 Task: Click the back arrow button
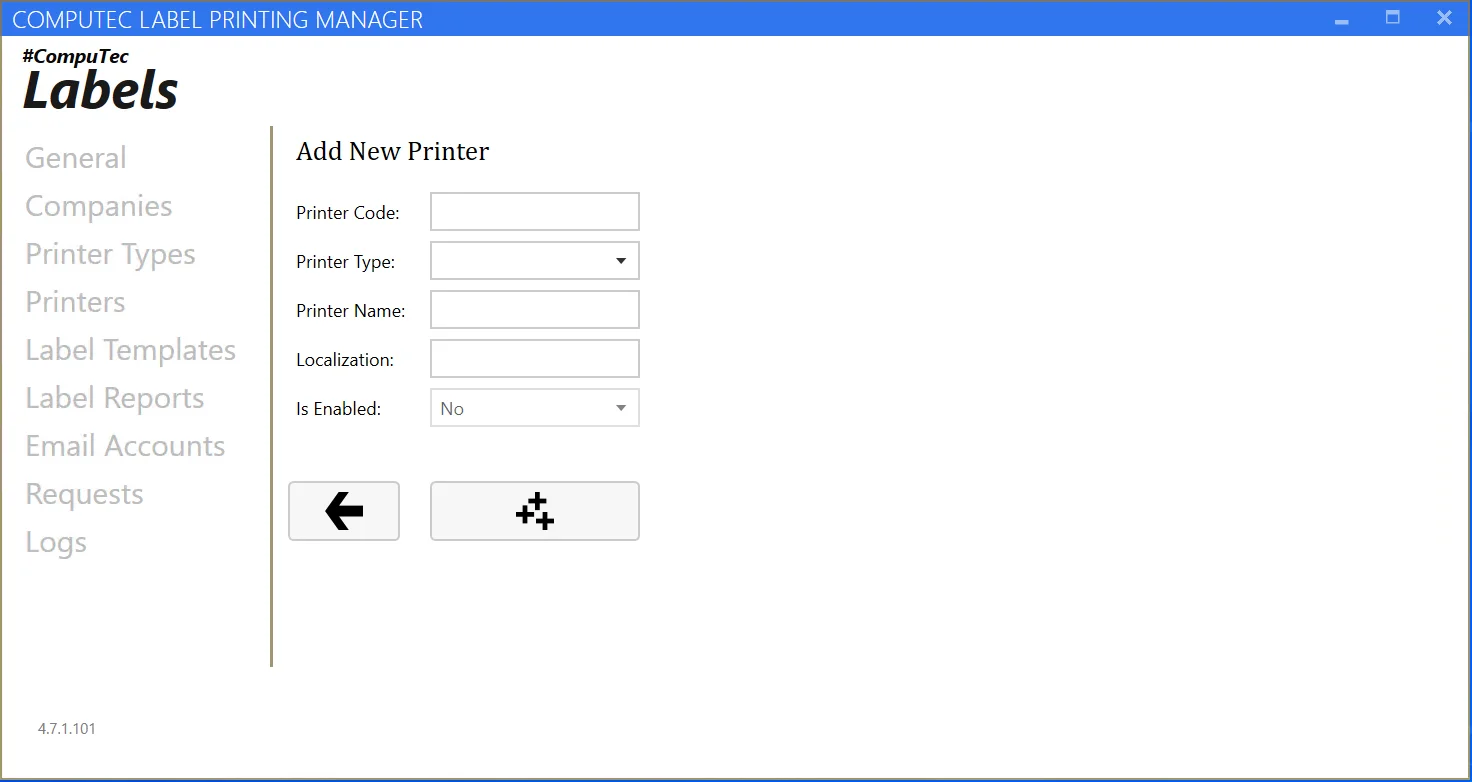tap(344, 511)
